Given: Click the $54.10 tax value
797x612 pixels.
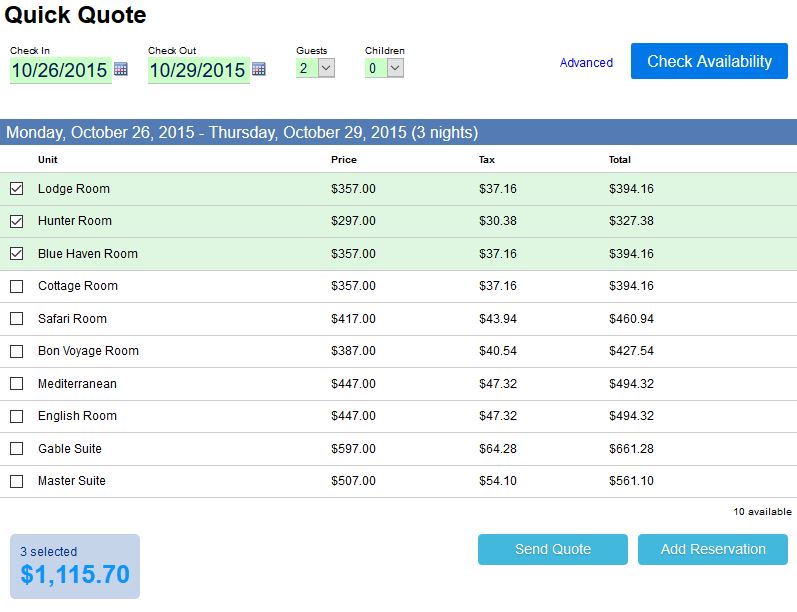Looking at the screenshot, I should click(498, 481).
